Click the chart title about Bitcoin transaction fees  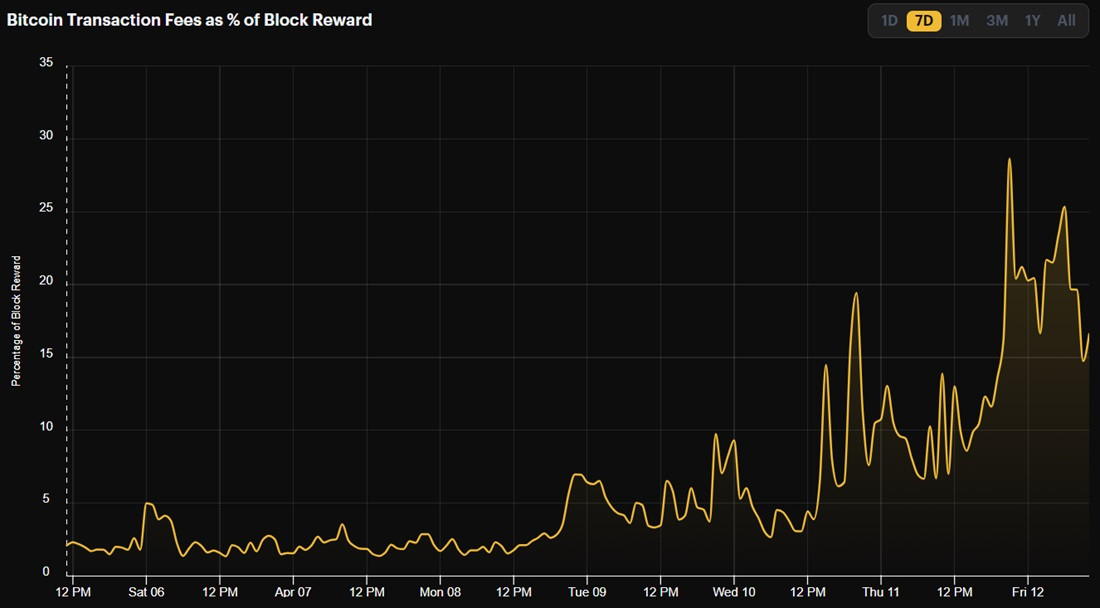[x=190, y=20]
